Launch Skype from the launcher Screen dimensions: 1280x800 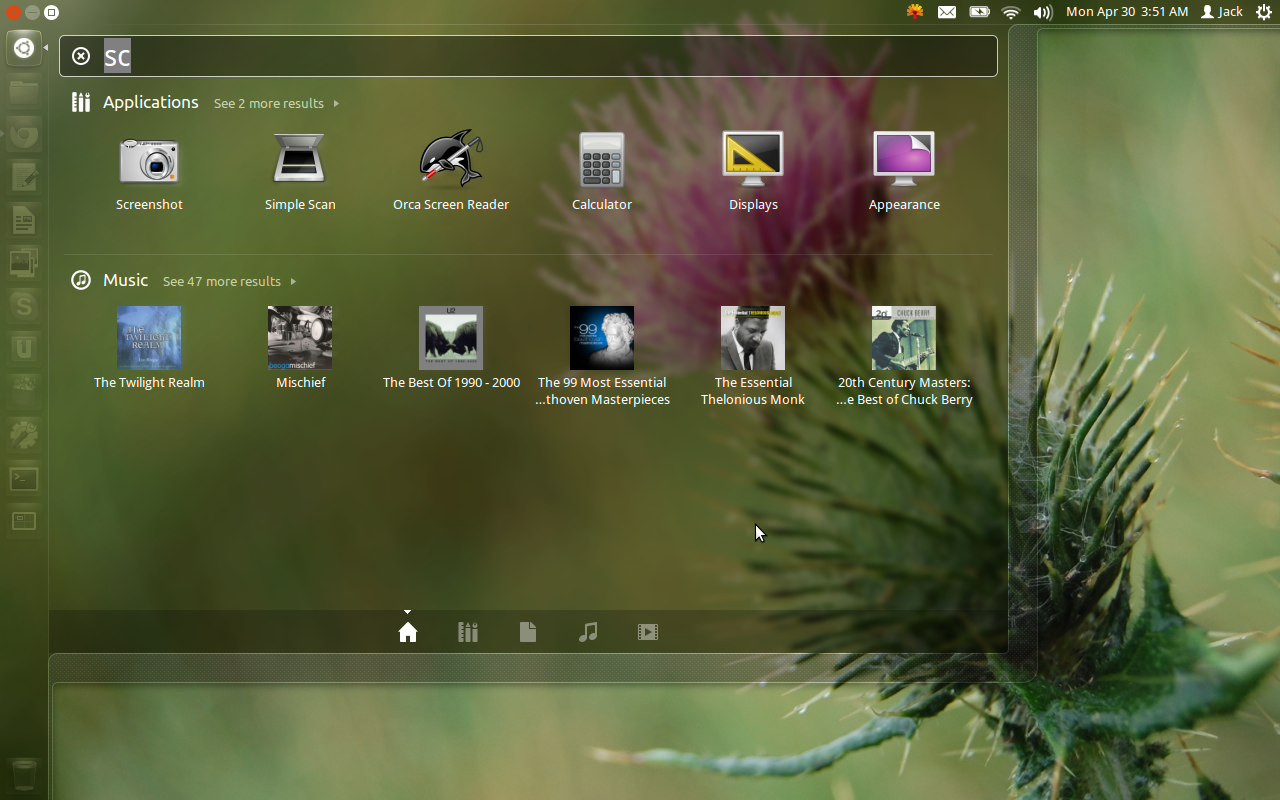point(24,306)
